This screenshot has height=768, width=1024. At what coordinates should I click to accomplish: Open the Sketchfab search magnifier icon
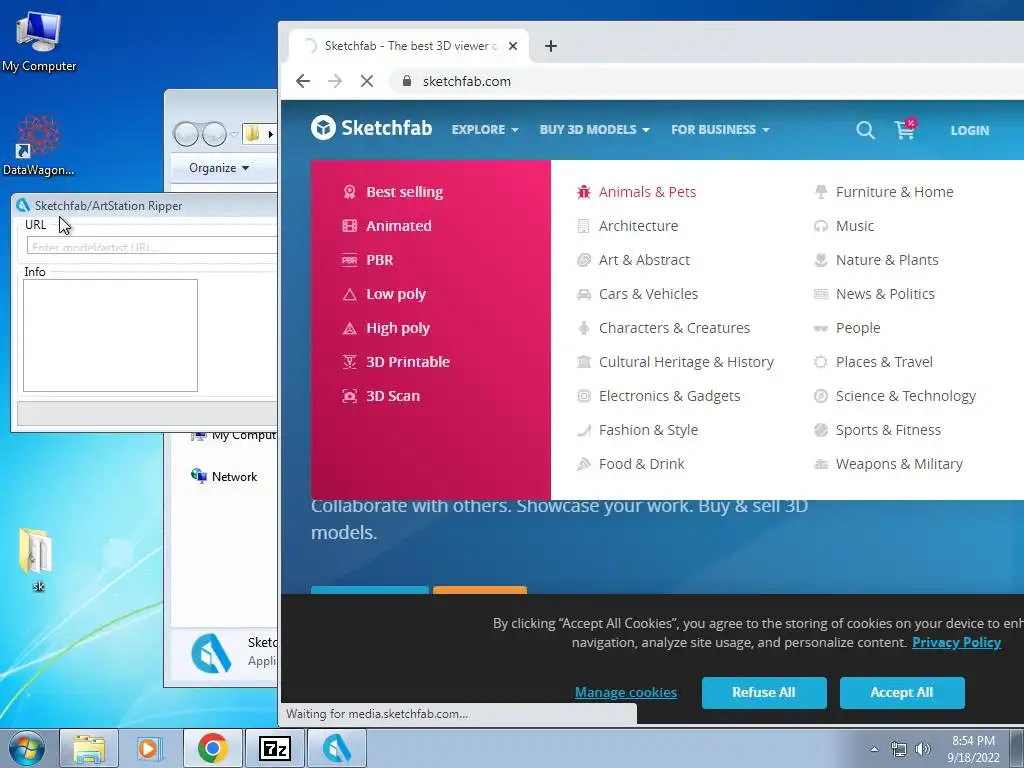coord(865,130)
